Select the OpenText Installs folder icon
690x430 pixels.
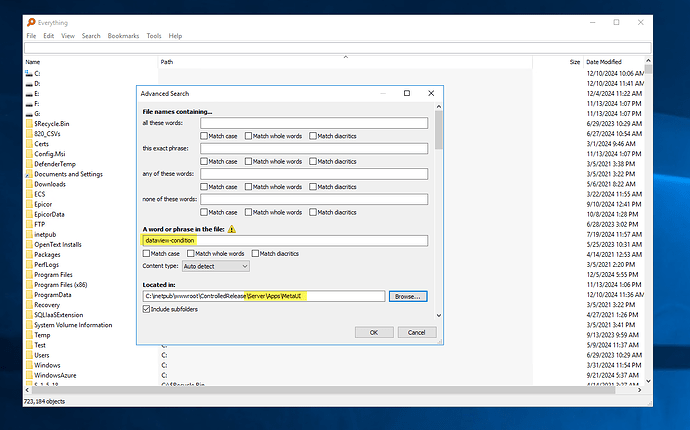[29, 245]
